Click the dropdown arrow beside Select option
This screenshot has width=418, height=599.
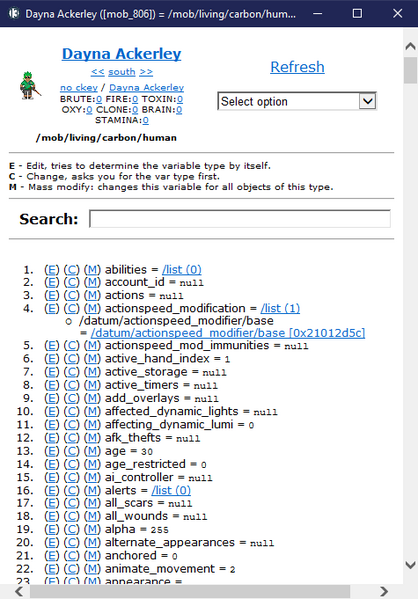pos(367,101)
